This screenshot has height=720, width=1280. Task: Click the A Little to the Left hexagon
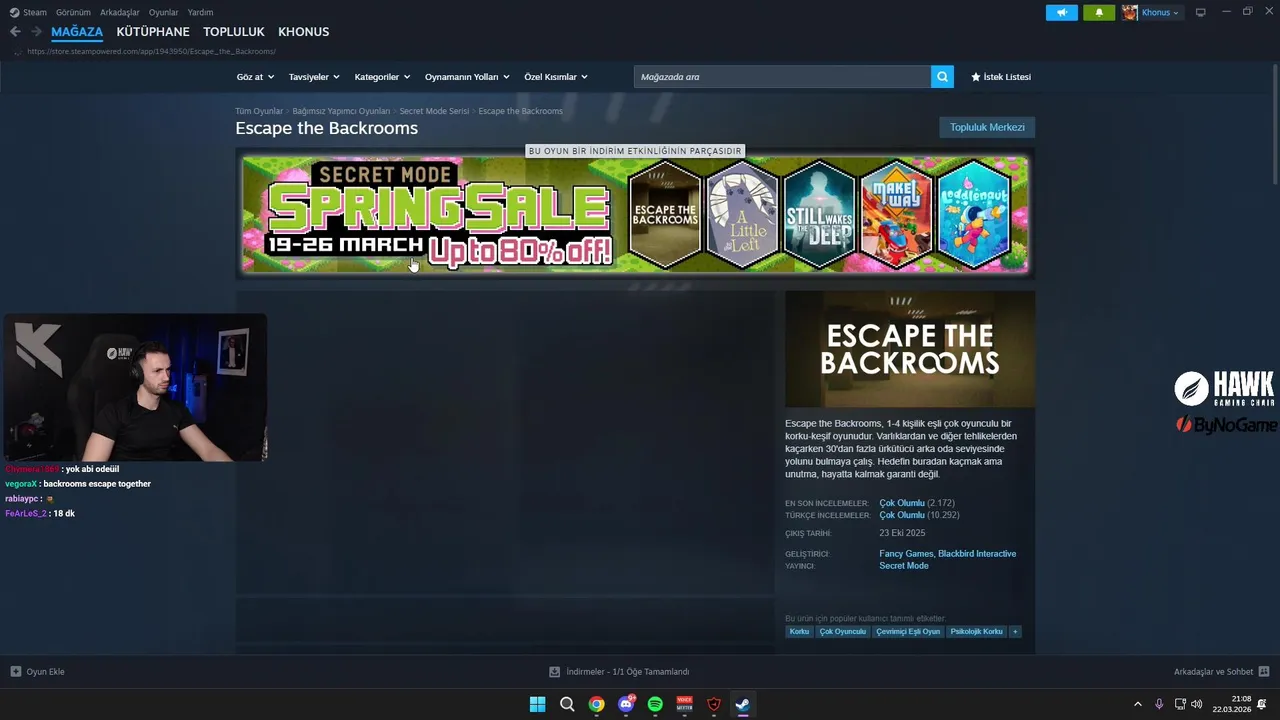coord(742,214)
